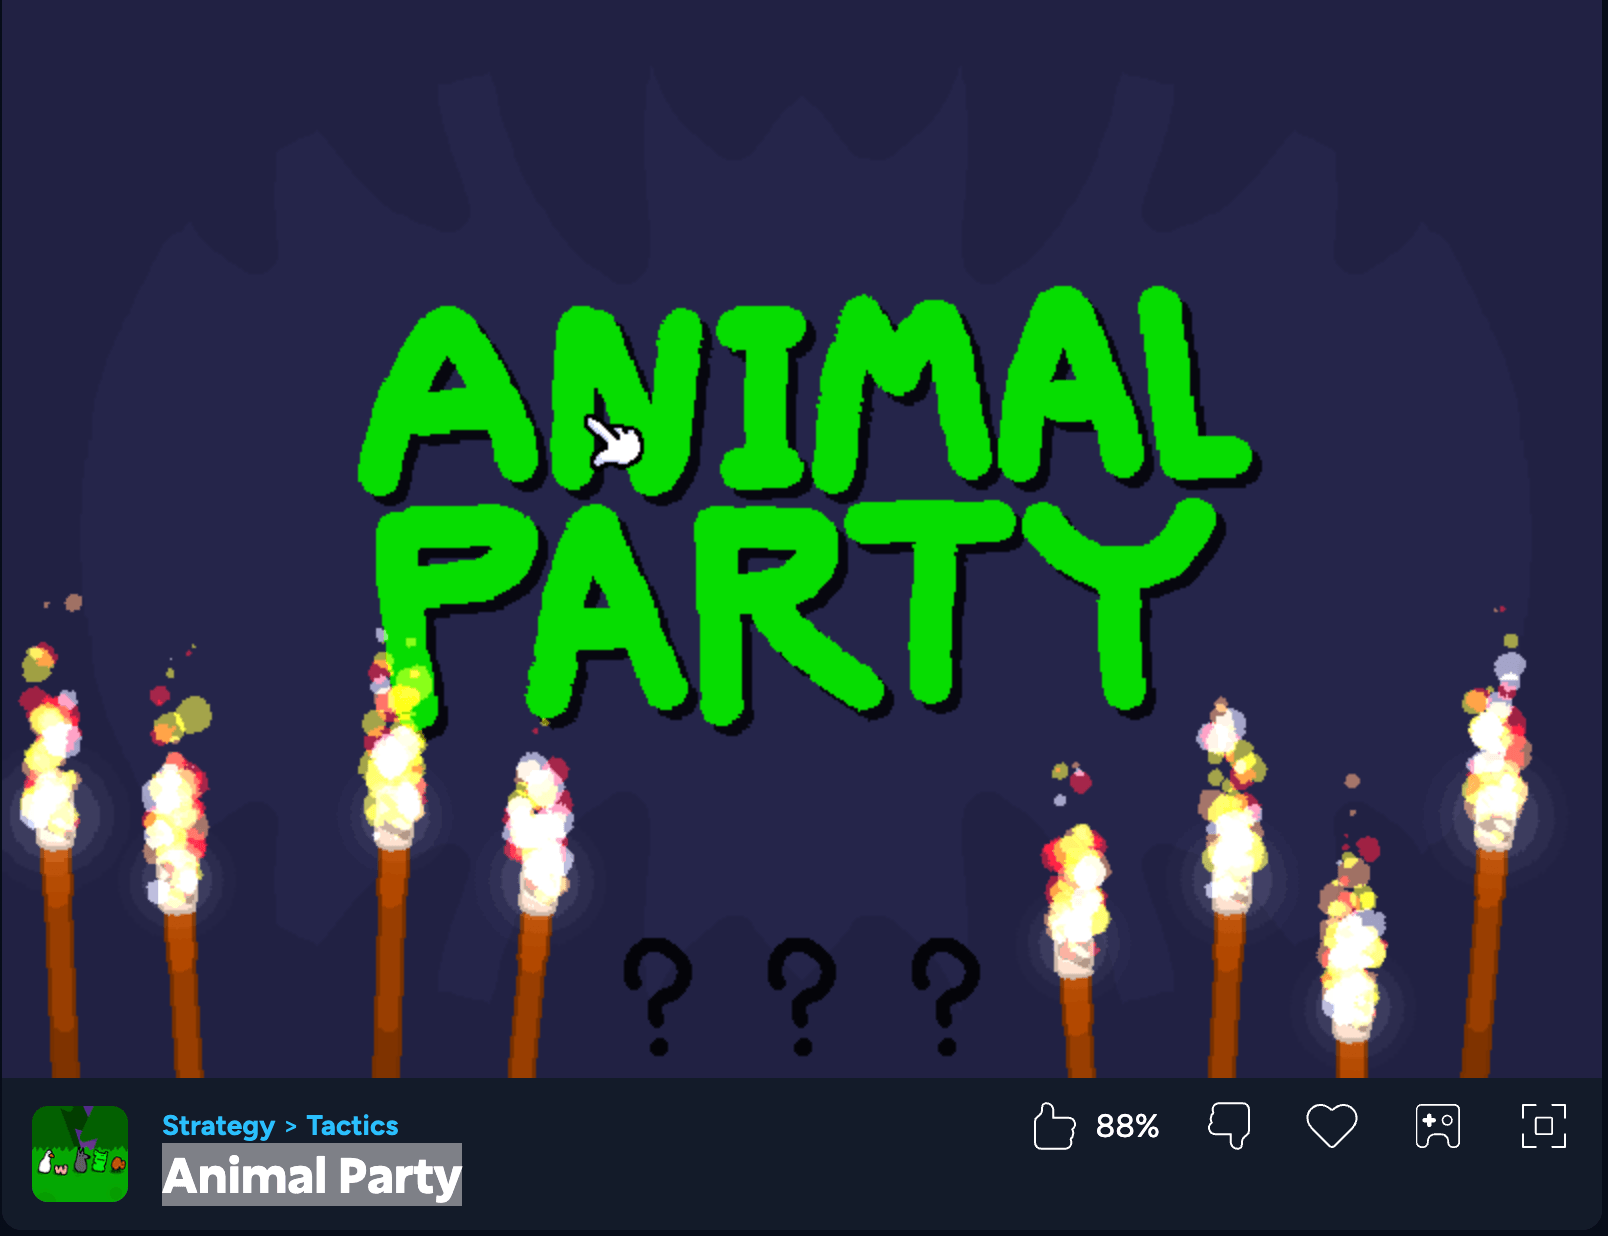Click the Animal Party game thumbnail icon
This screenshot has width=1608, height=1236.
(x=80, y=1154)
